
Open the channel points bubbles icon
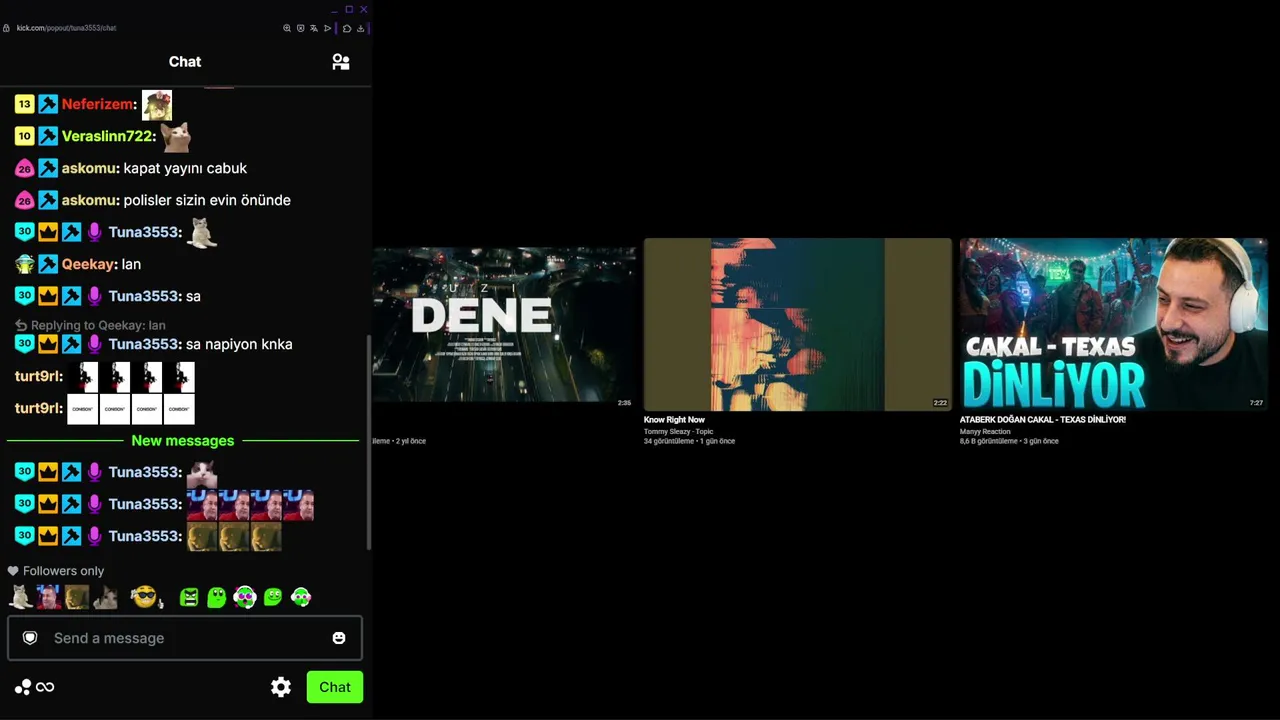click(x=23, y=687)
